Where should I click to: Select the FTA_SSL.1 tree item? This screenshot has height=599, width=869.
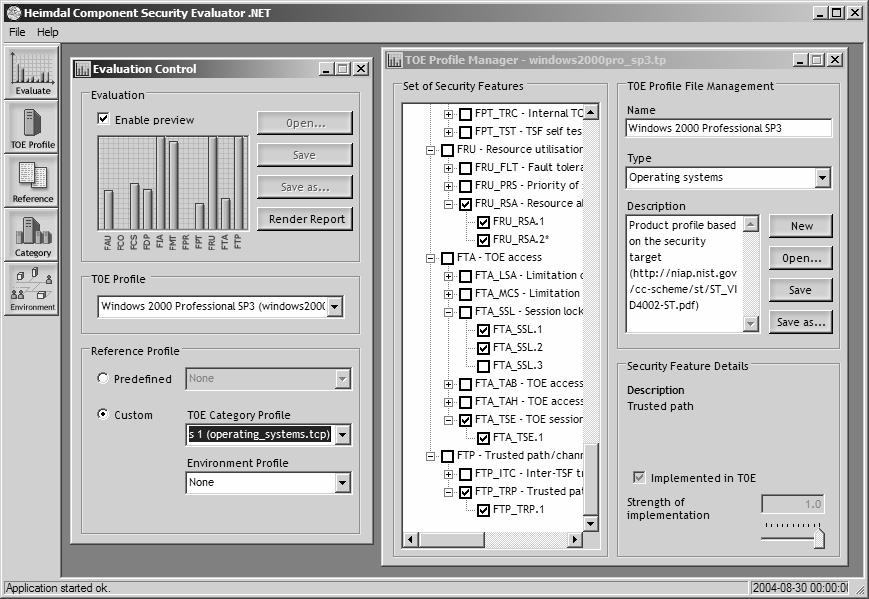pos(518,330)
